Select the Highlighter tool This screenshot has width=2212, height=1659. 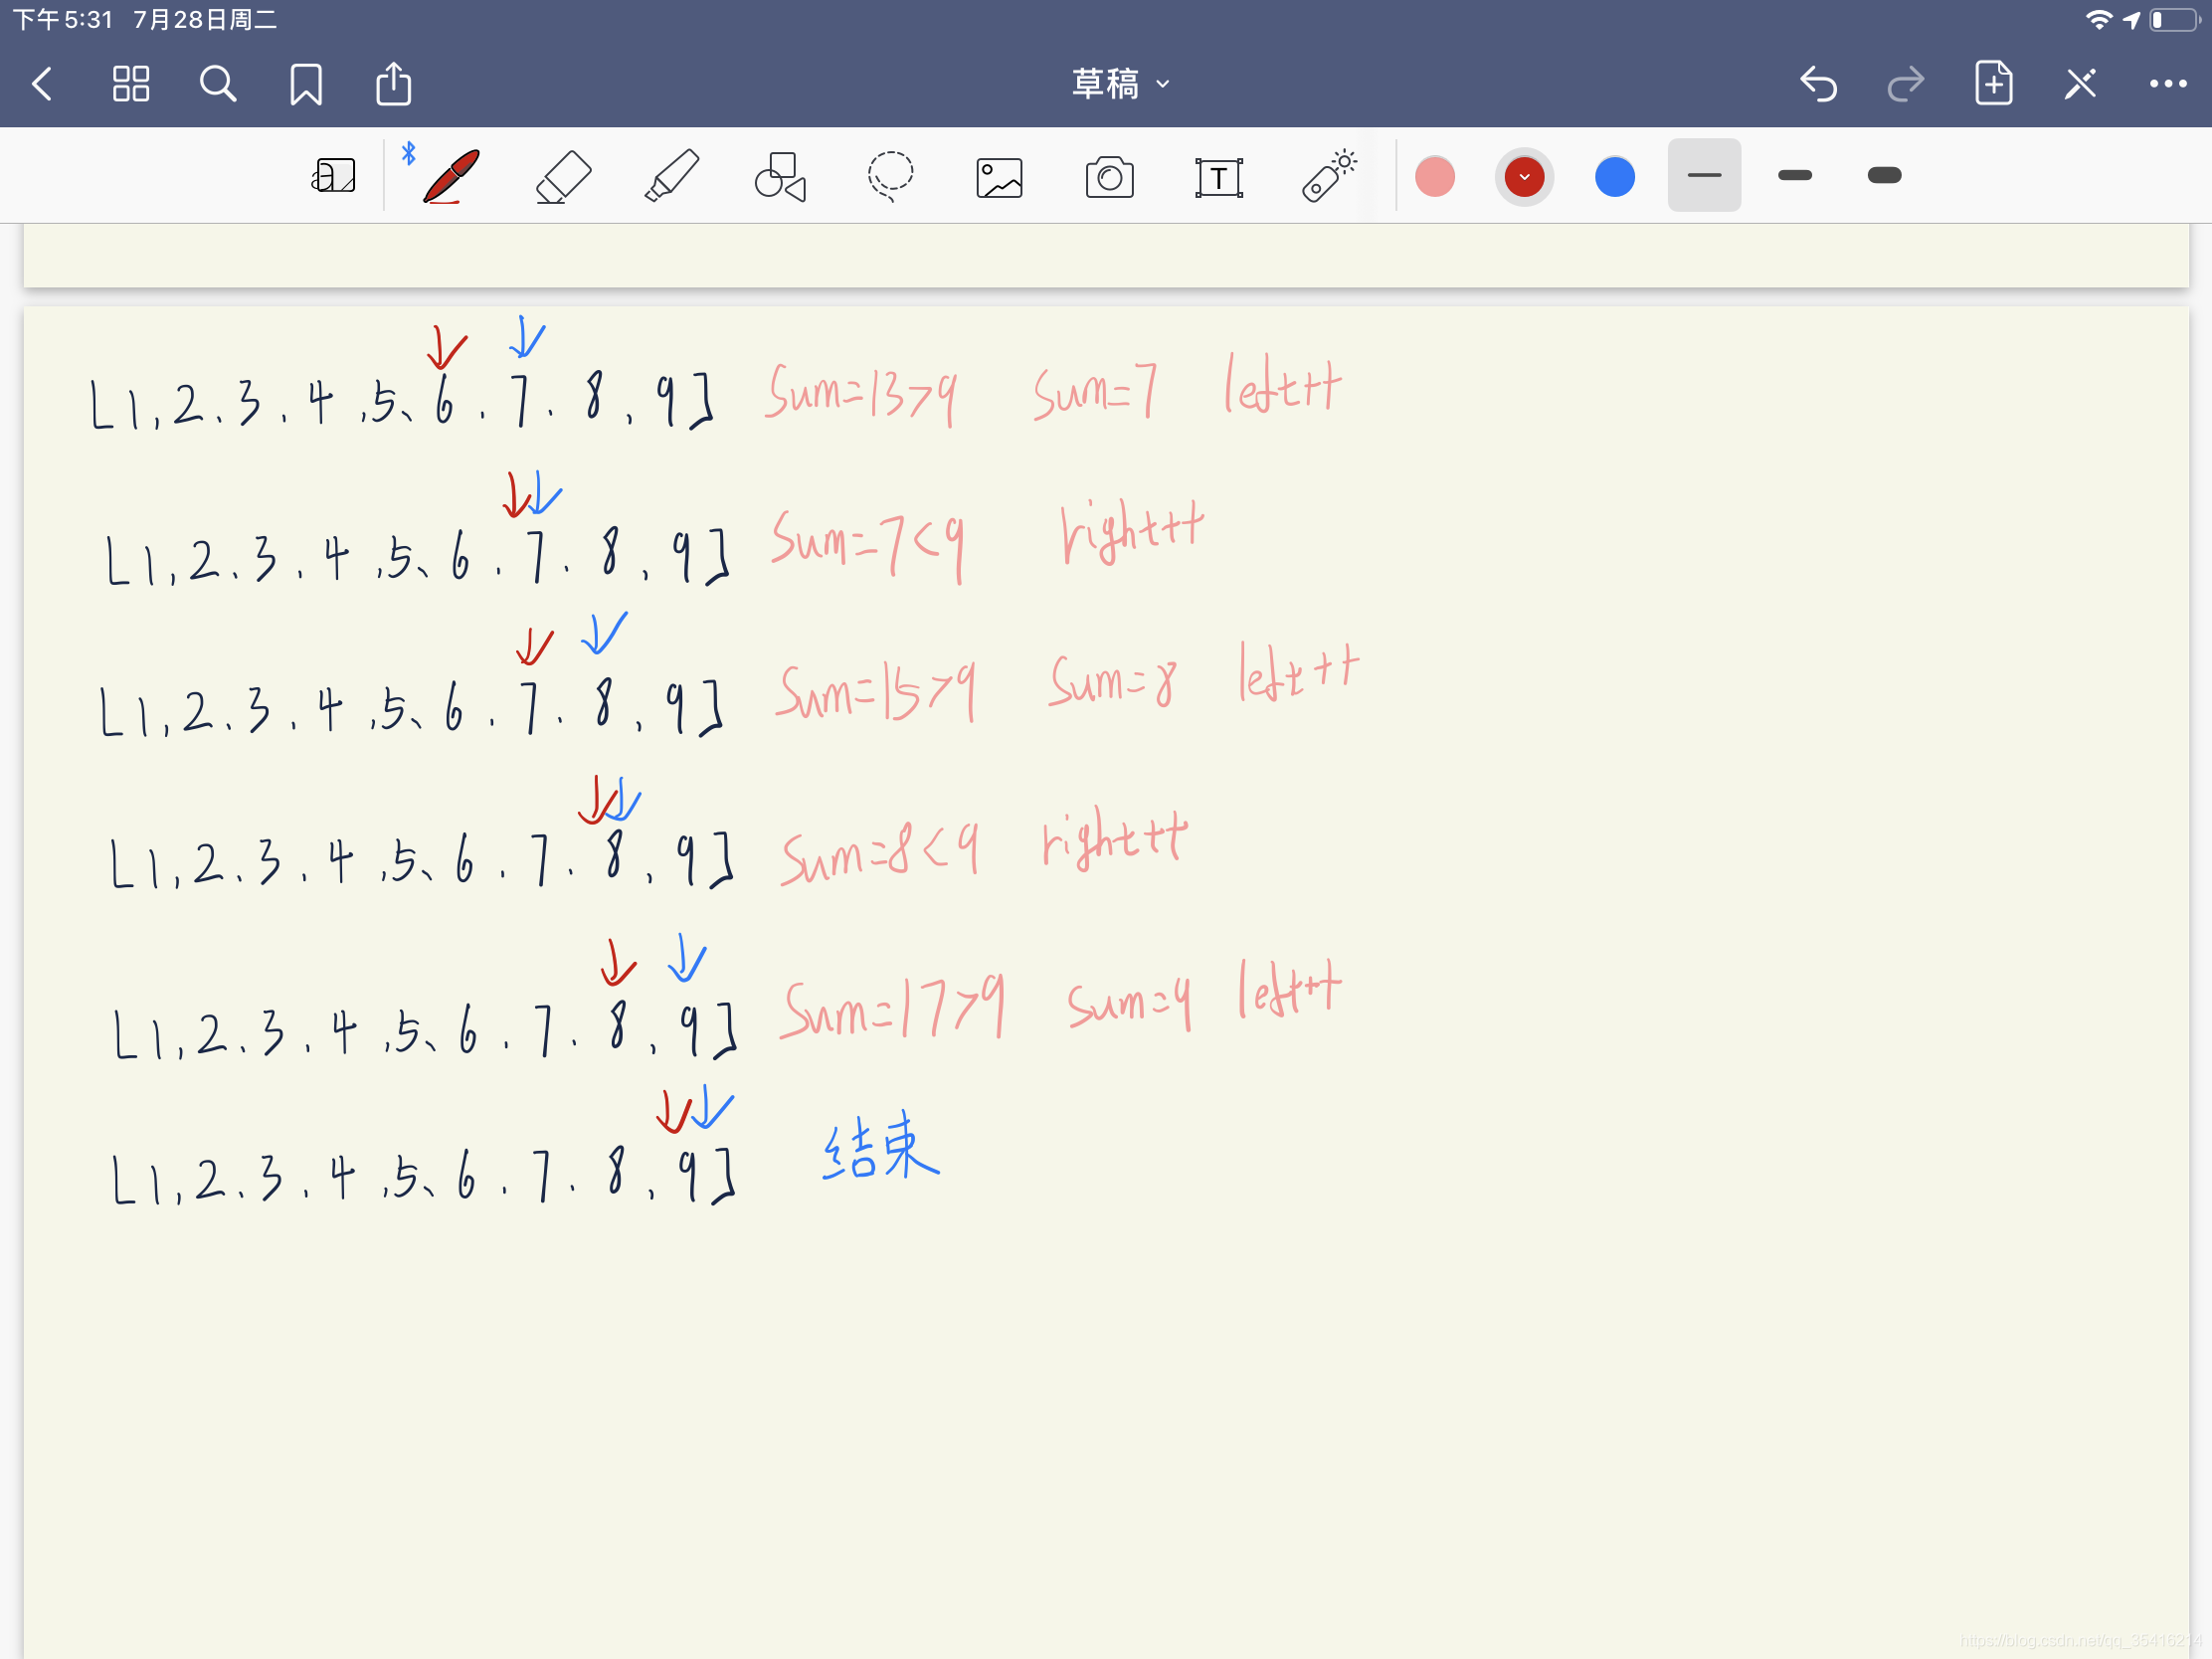(671, 176)
